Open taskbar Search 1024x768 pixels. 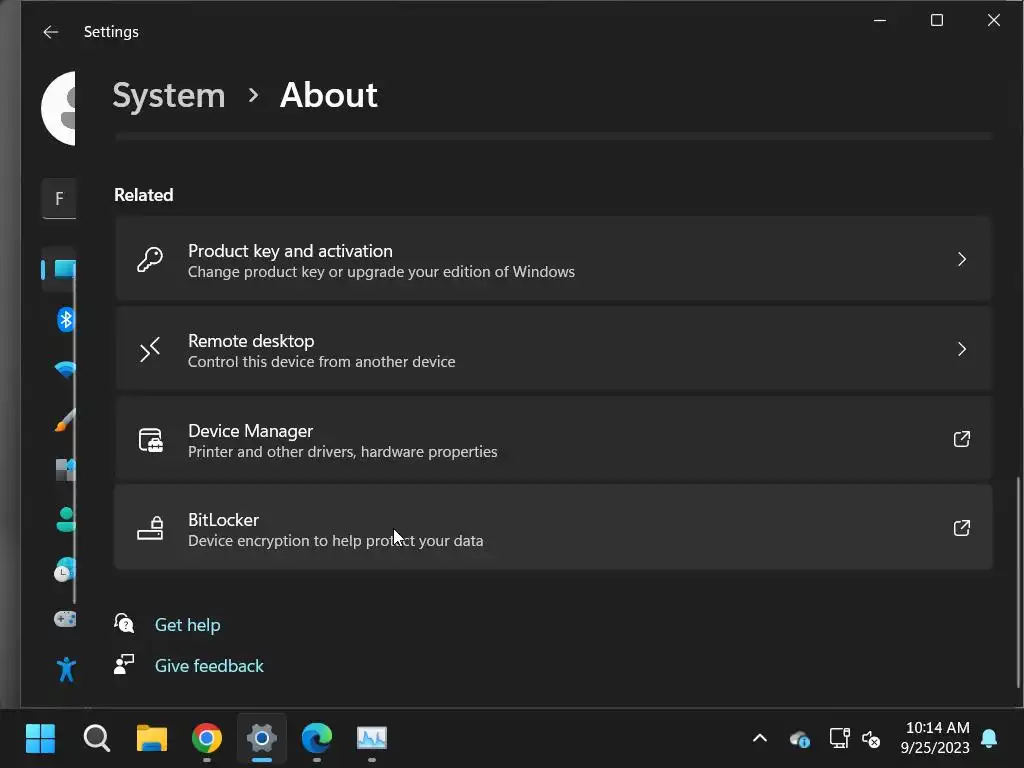tap(97, 739)
